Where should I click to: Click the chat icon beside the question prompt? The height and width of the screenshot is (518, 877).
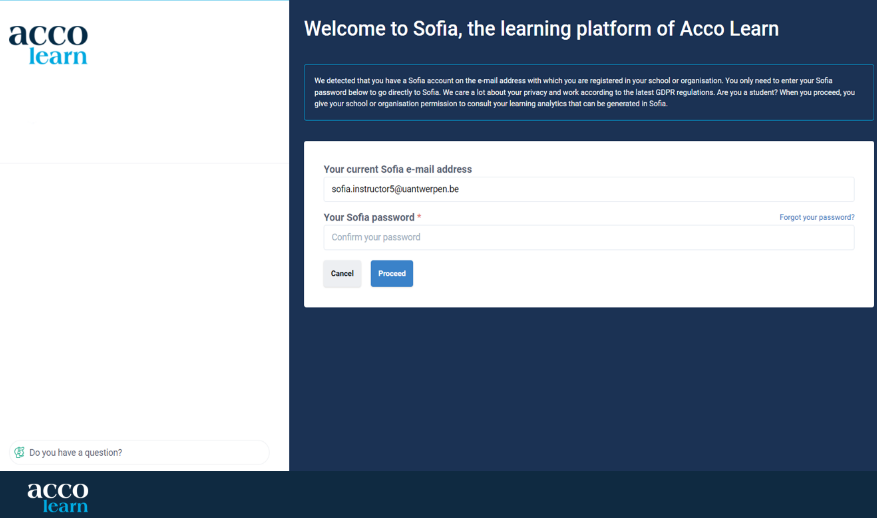[x=20, y=452]
